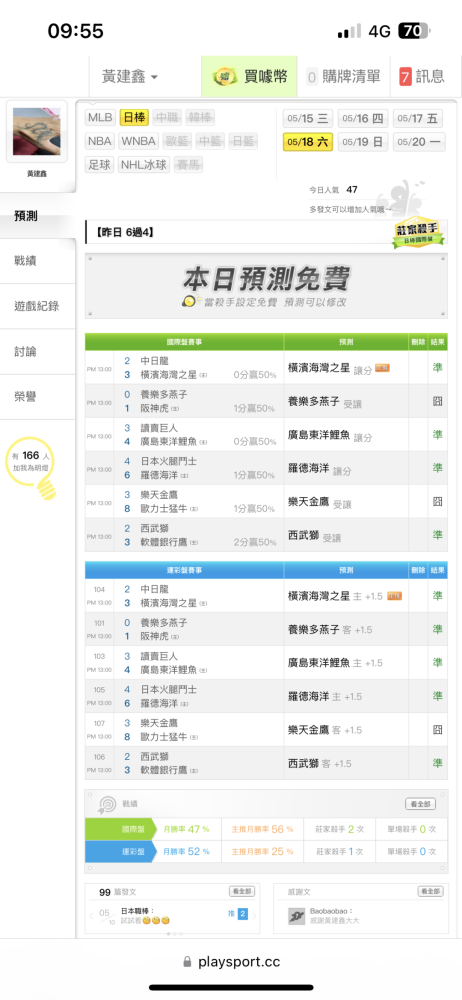
Task: Click 主推月勝率 25 % stat
Action: tap(262, 851)
